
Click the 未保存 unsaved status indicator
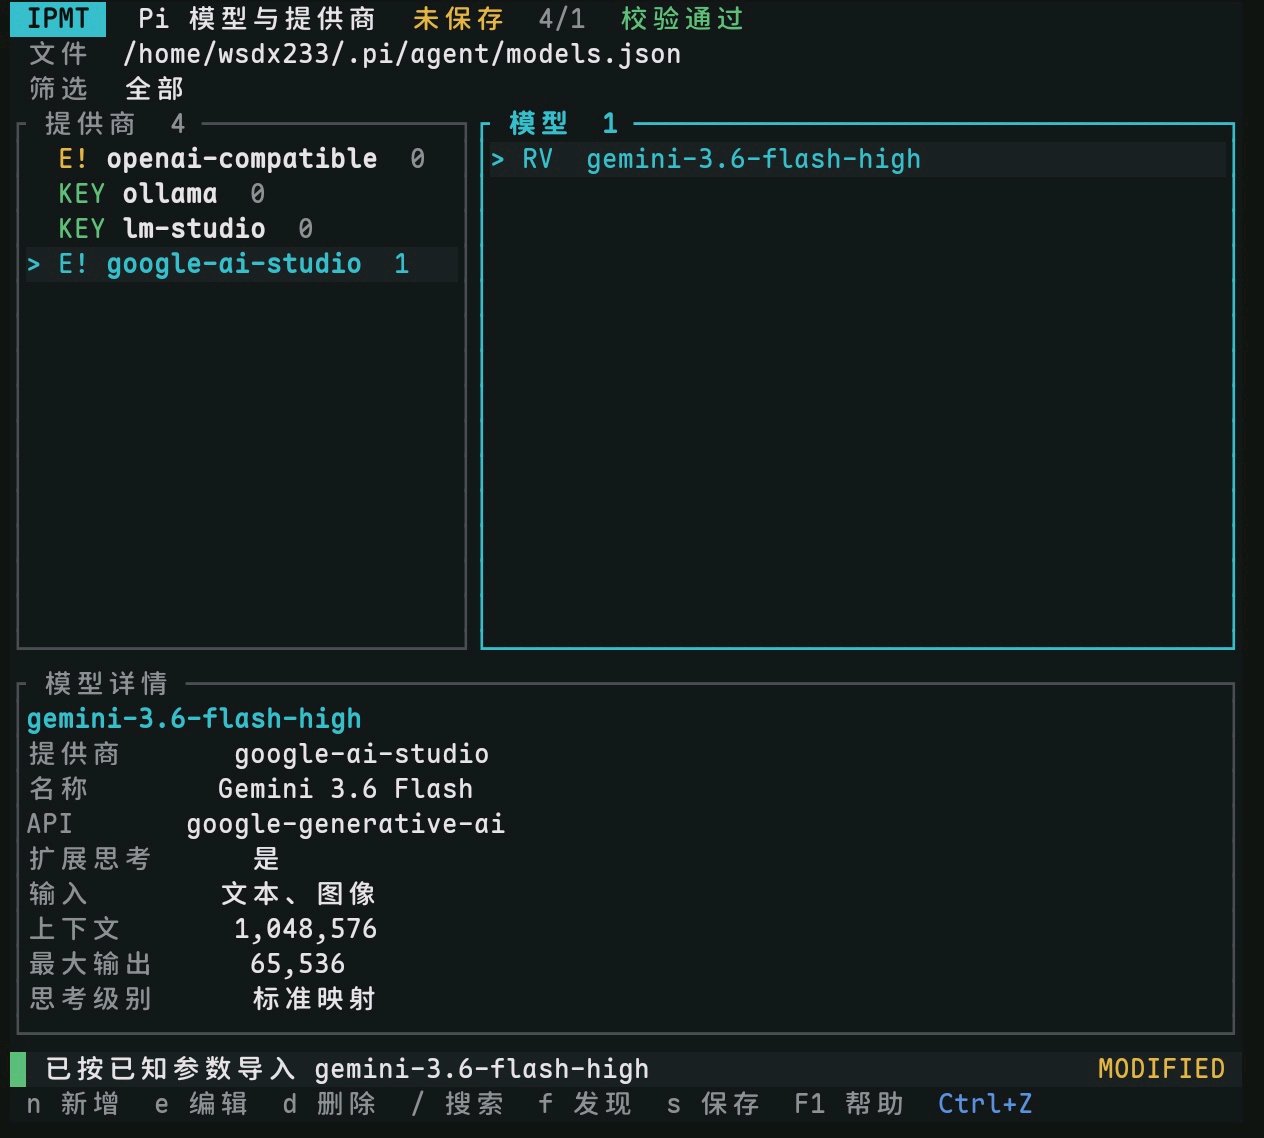(458, 19)
